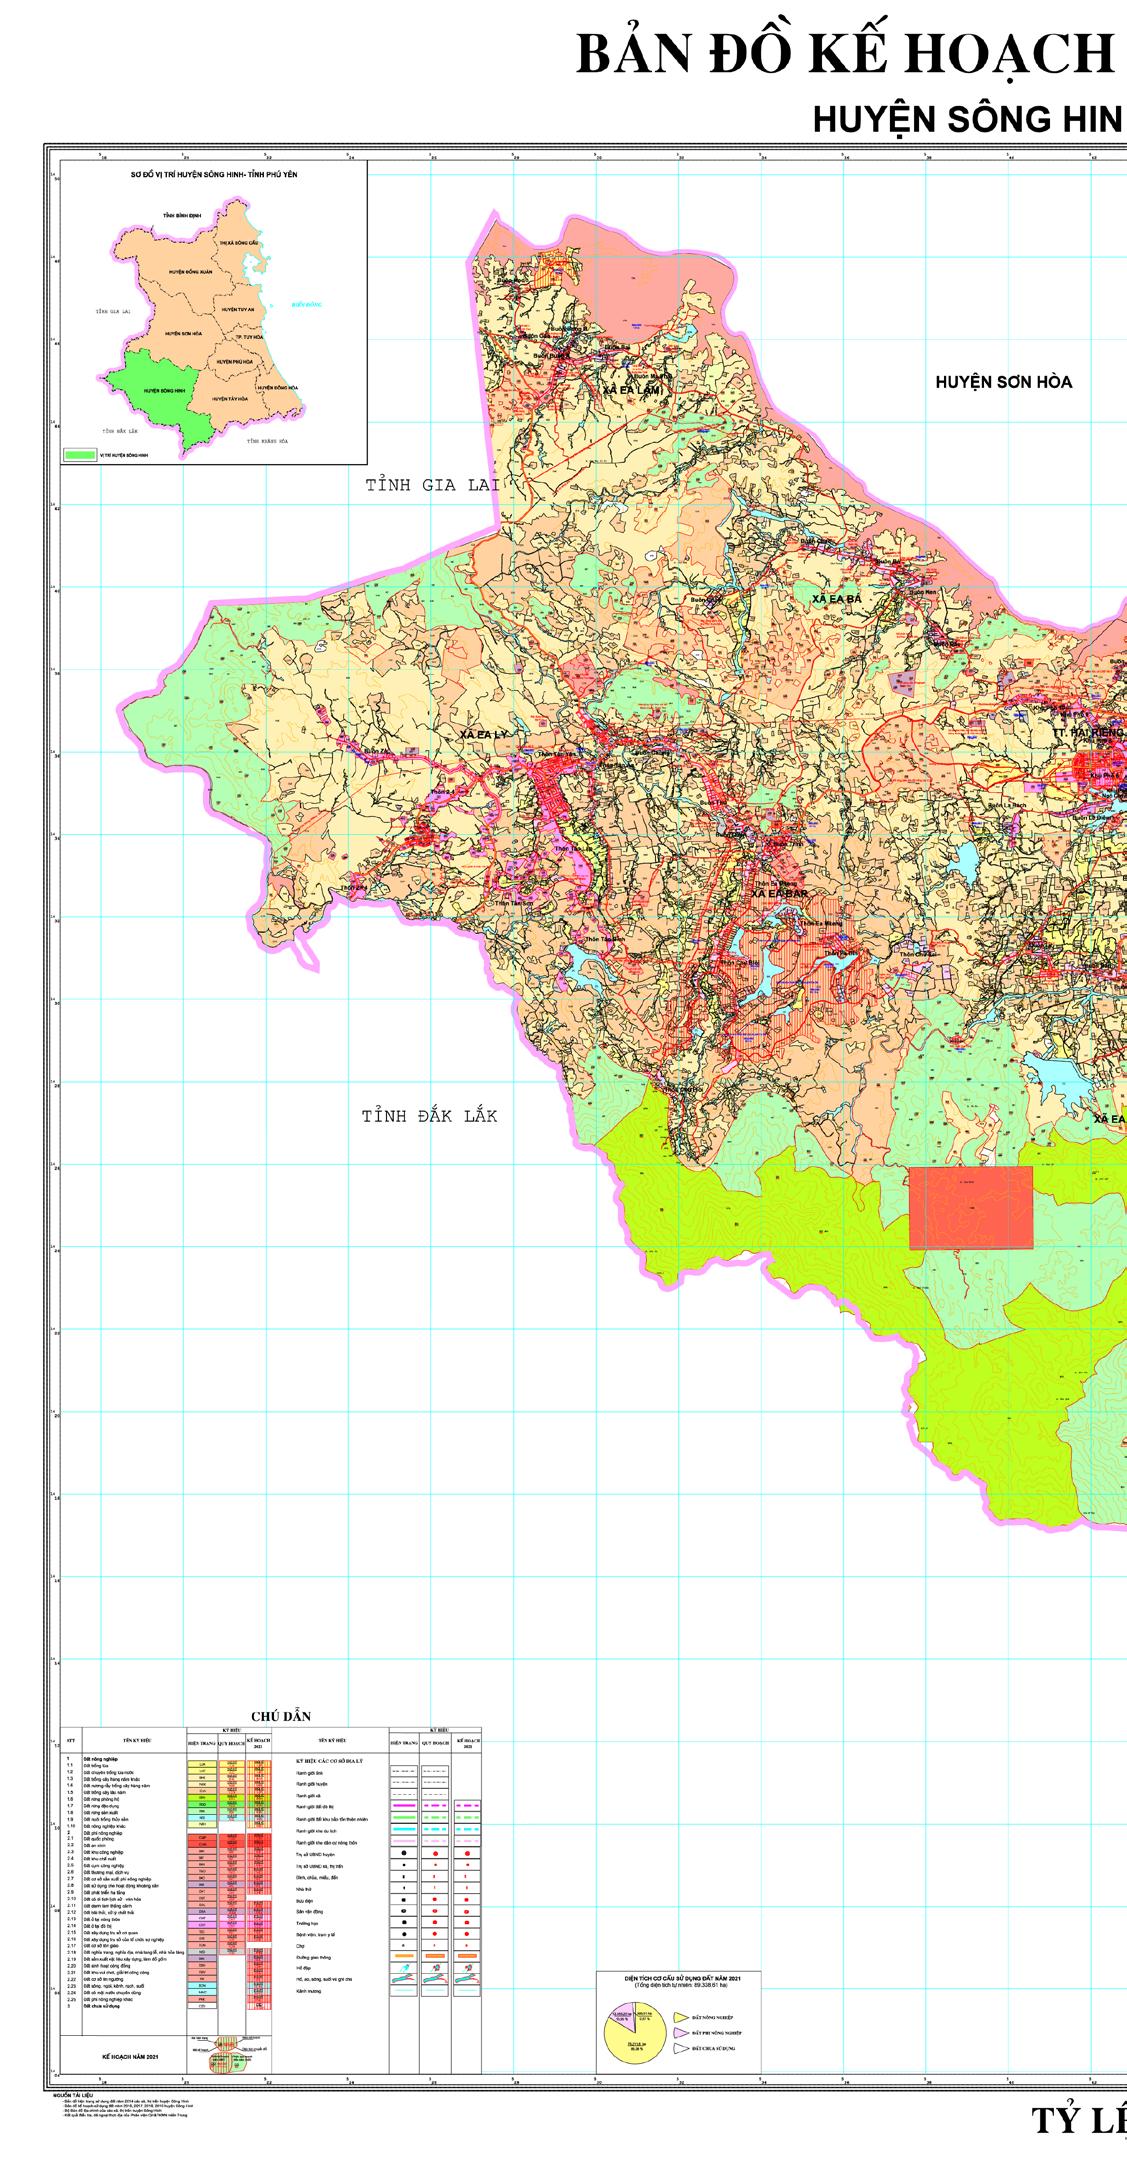This screenshot has height=2160, width=1127.
Task: Click the 'KẾ HOẠCH NĂM 2021' legend label
Action: [130, 2056]
